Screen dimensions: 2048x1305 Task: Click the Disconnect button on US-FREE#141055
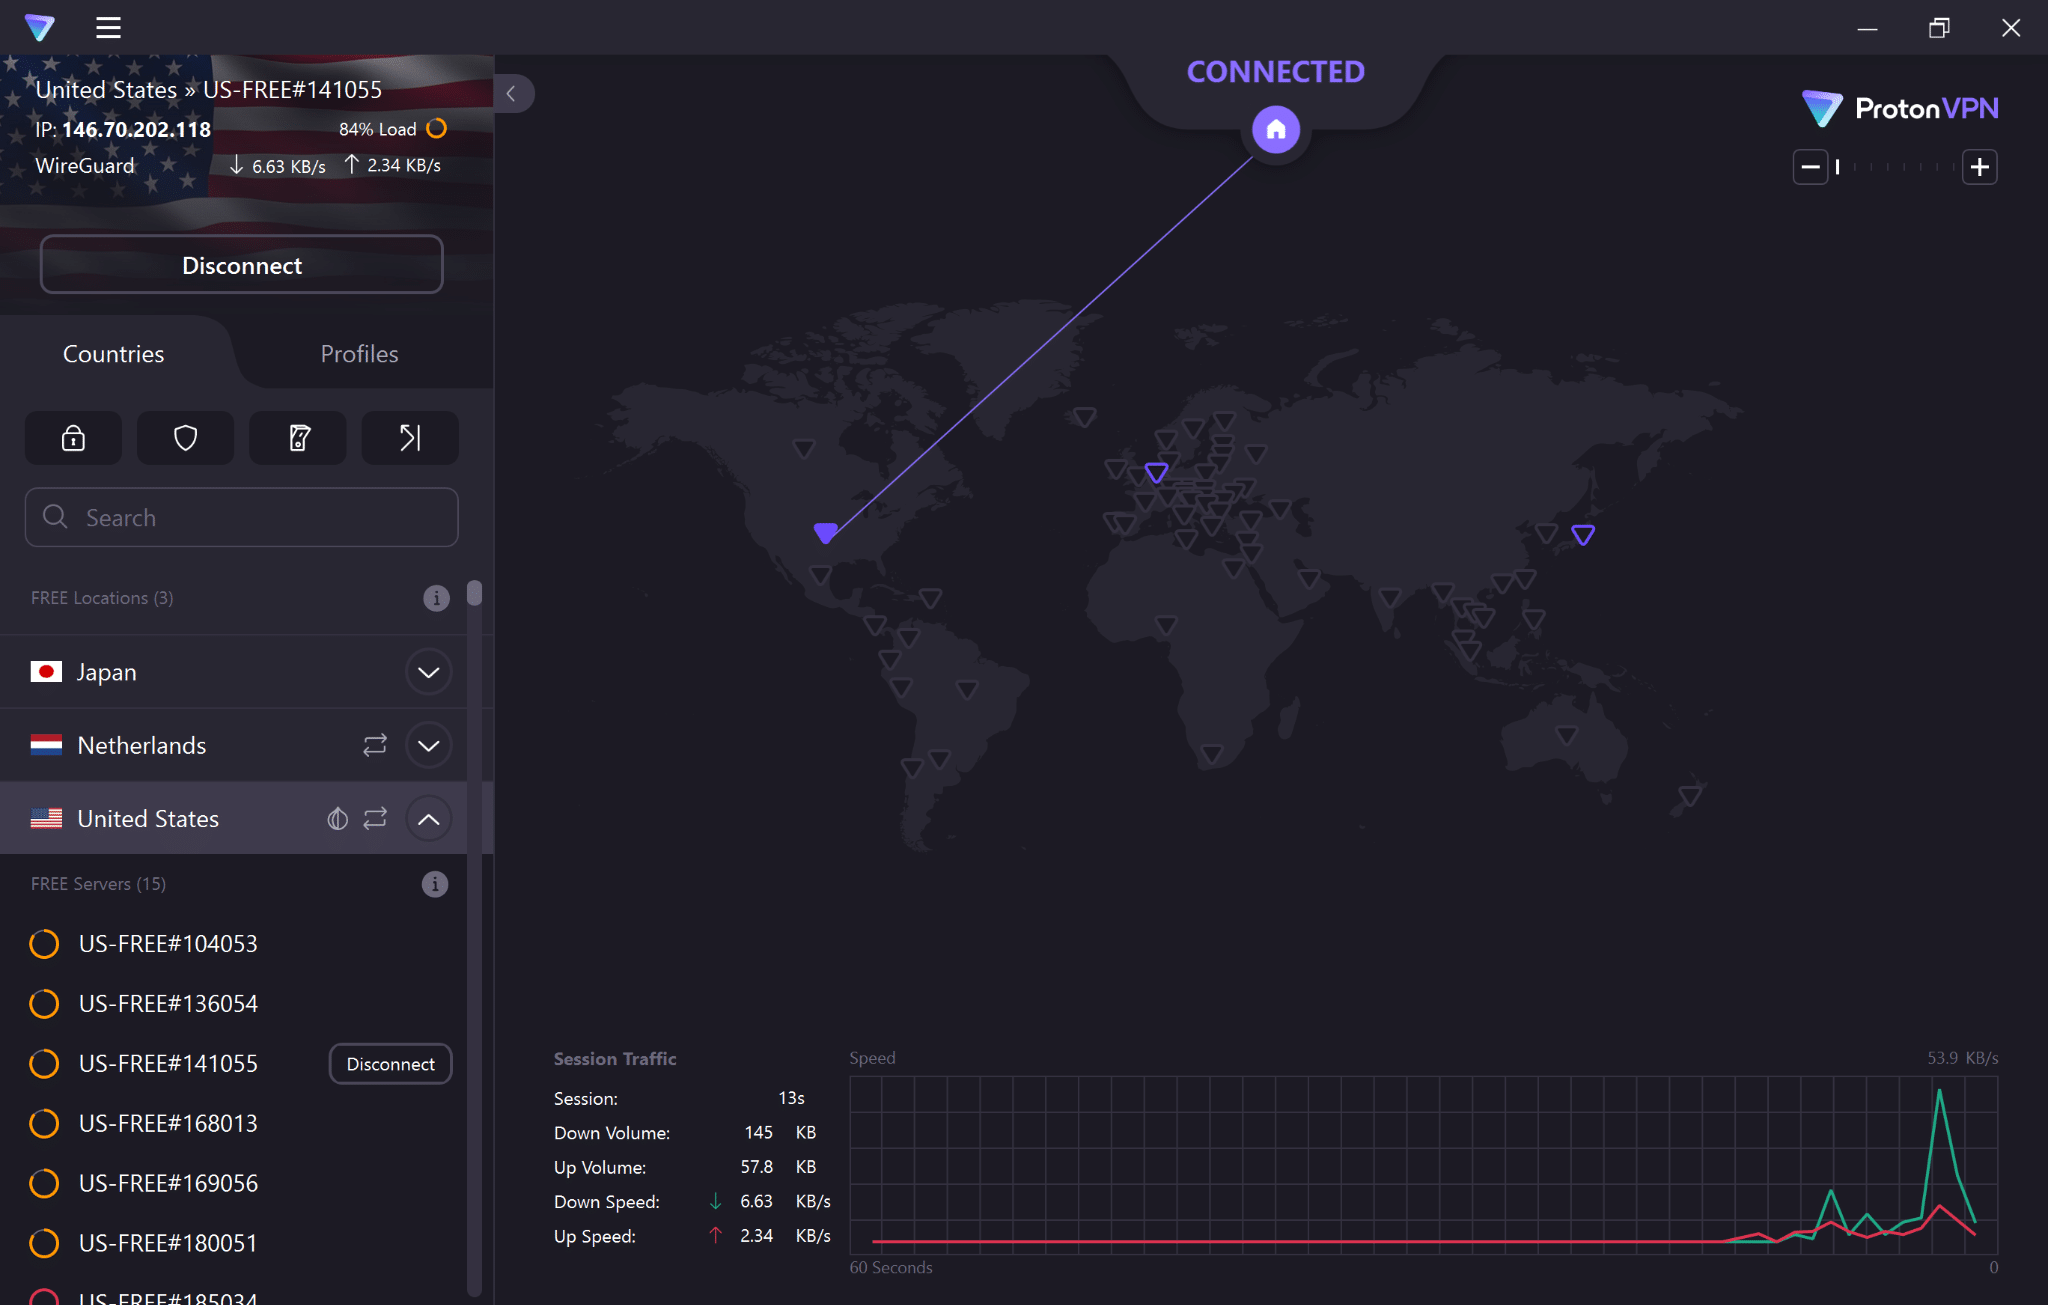[391, 1063]
